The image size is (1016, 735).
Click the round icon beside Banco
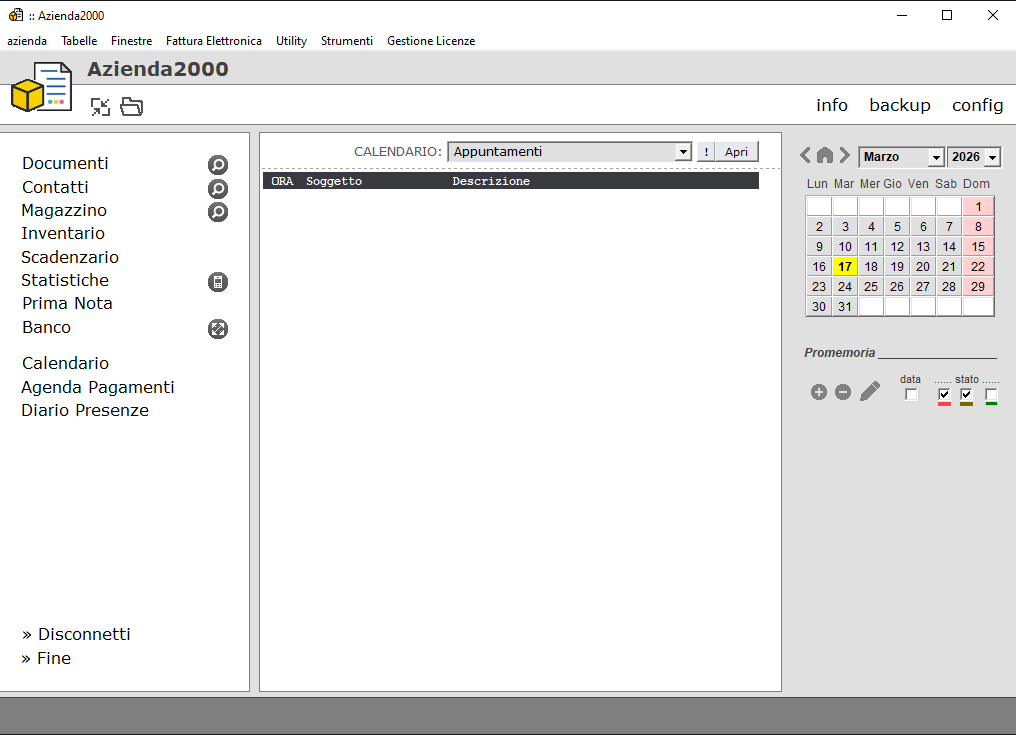click(x=217, y=329)
